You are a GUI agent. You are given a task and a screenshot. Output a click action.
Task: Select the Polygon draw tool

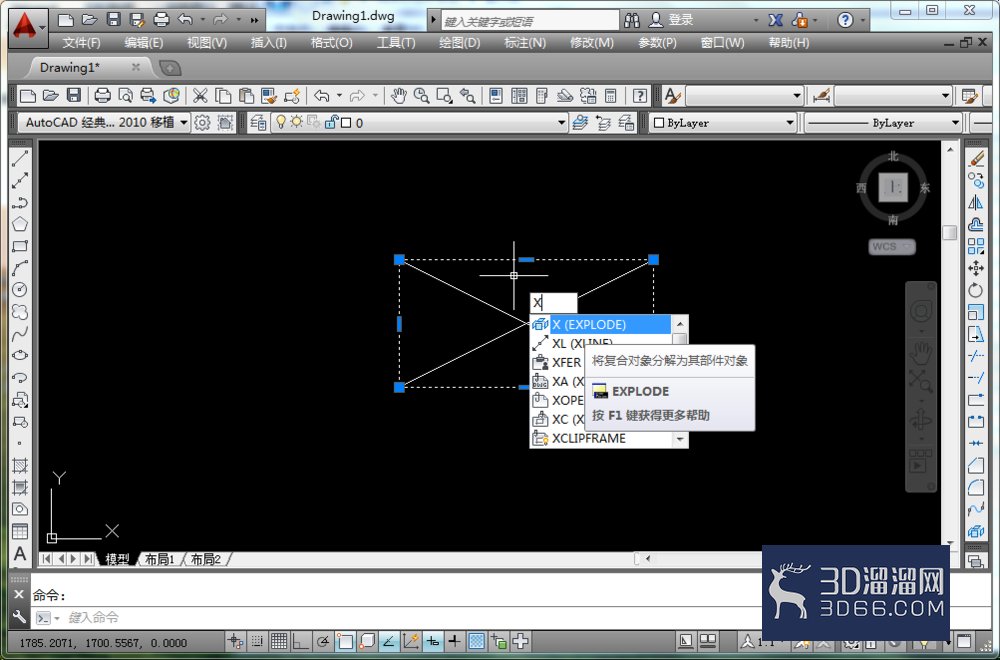[20, 224]
